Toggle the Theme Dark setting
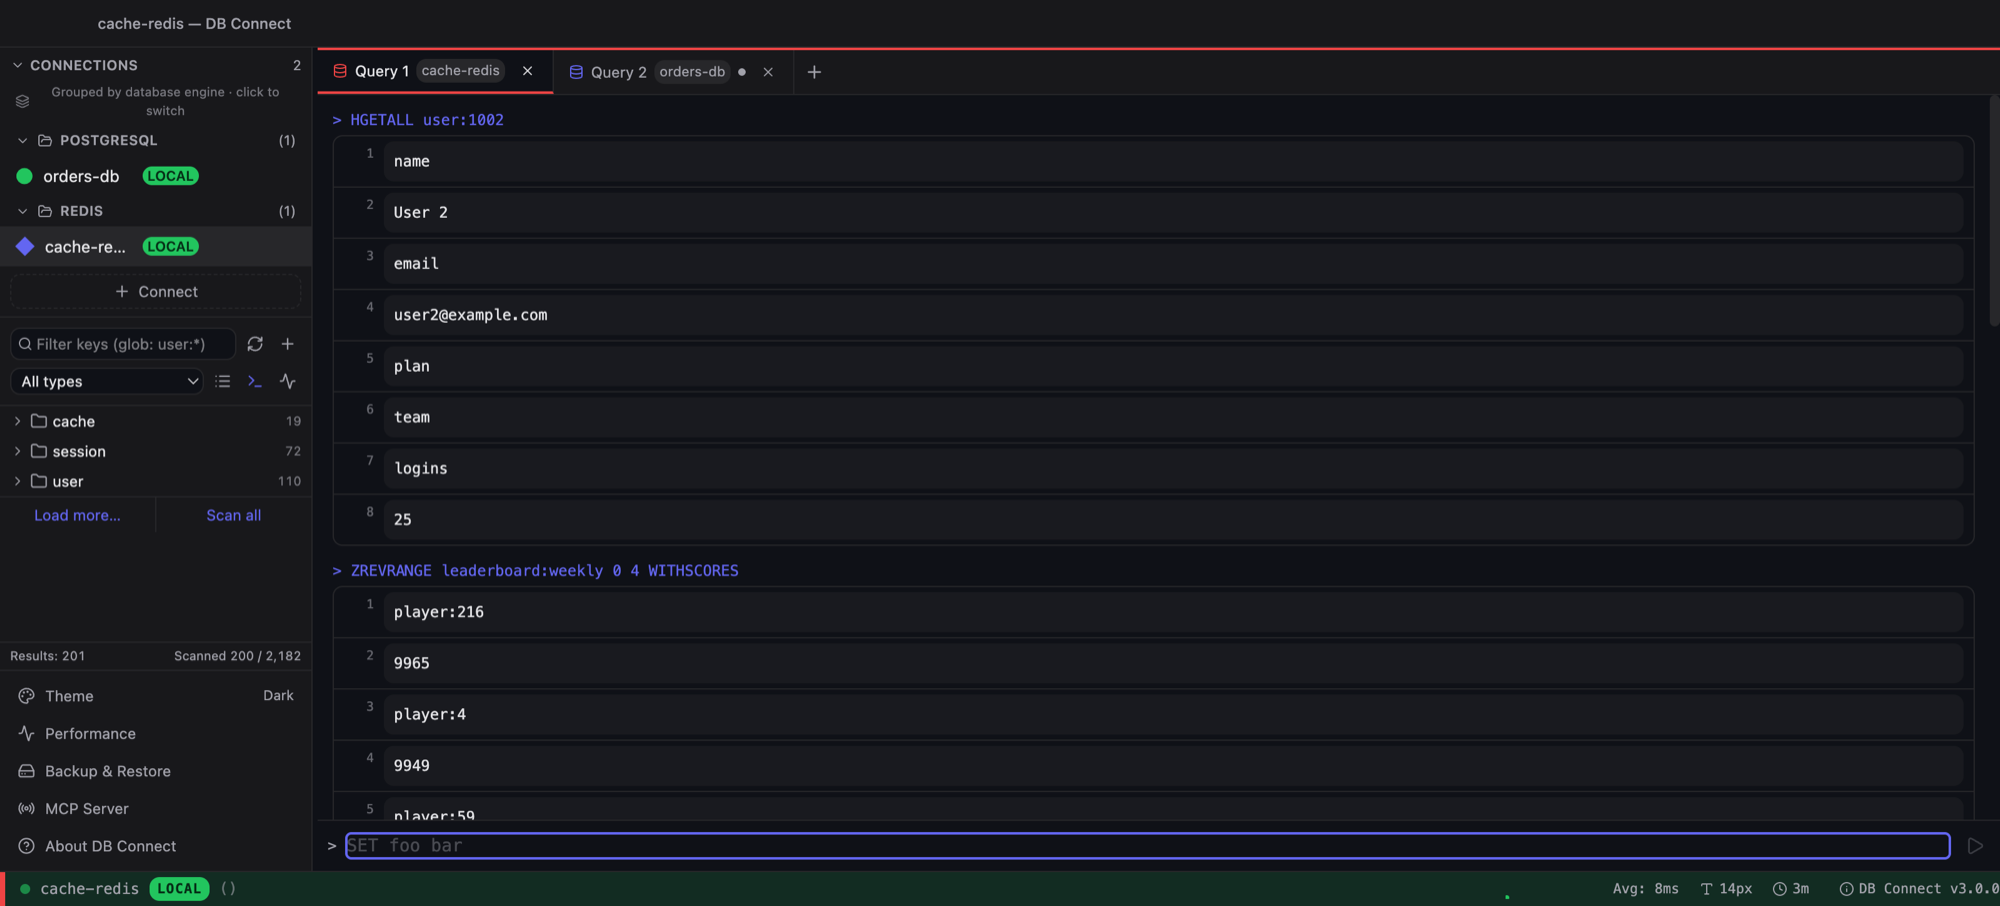Screen dimensions: 2000x906 (x=156, y=696)
